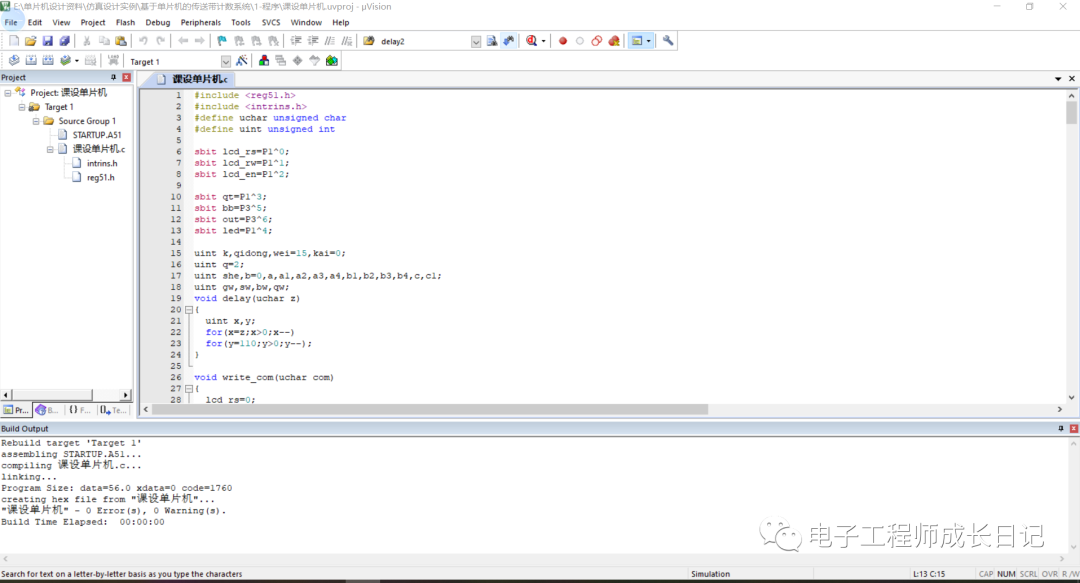Close the Project panel

(126, 77)
